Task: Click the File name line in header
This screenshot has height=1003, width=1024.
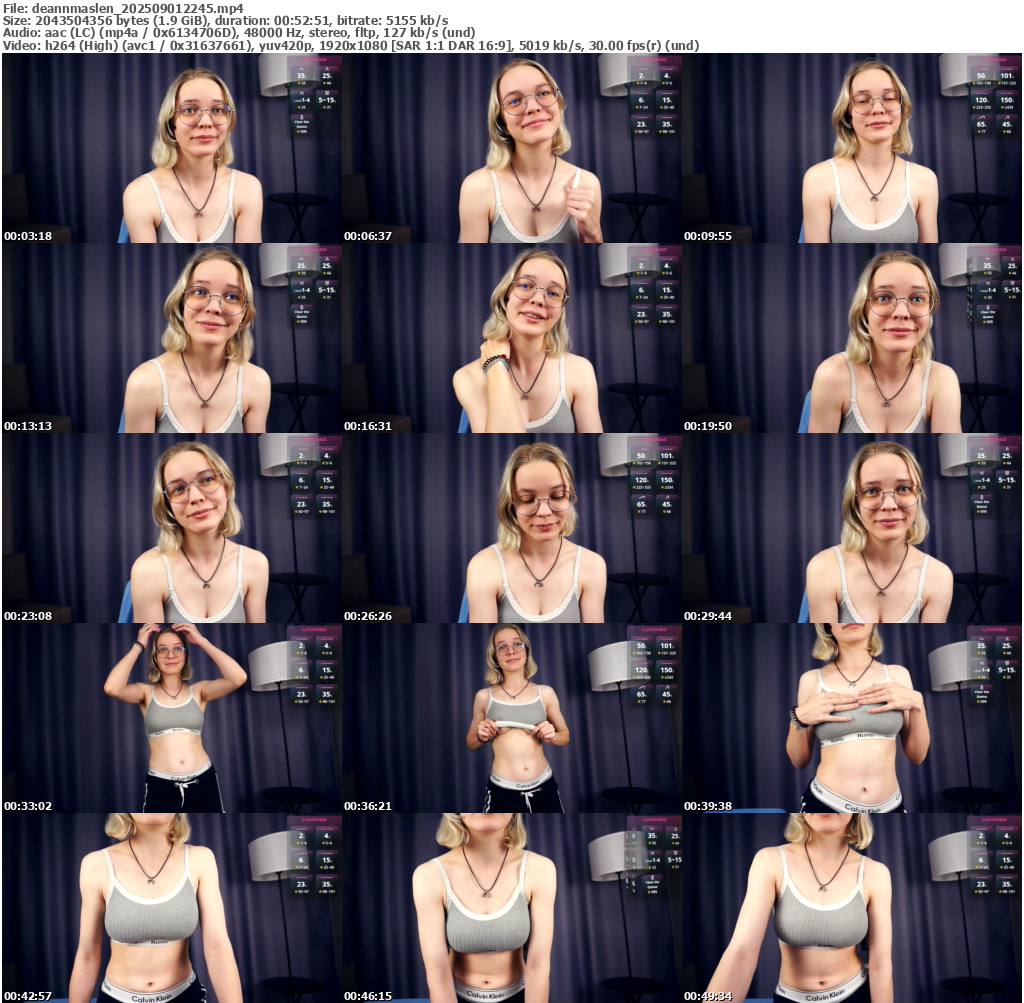Action: point(123,8)
